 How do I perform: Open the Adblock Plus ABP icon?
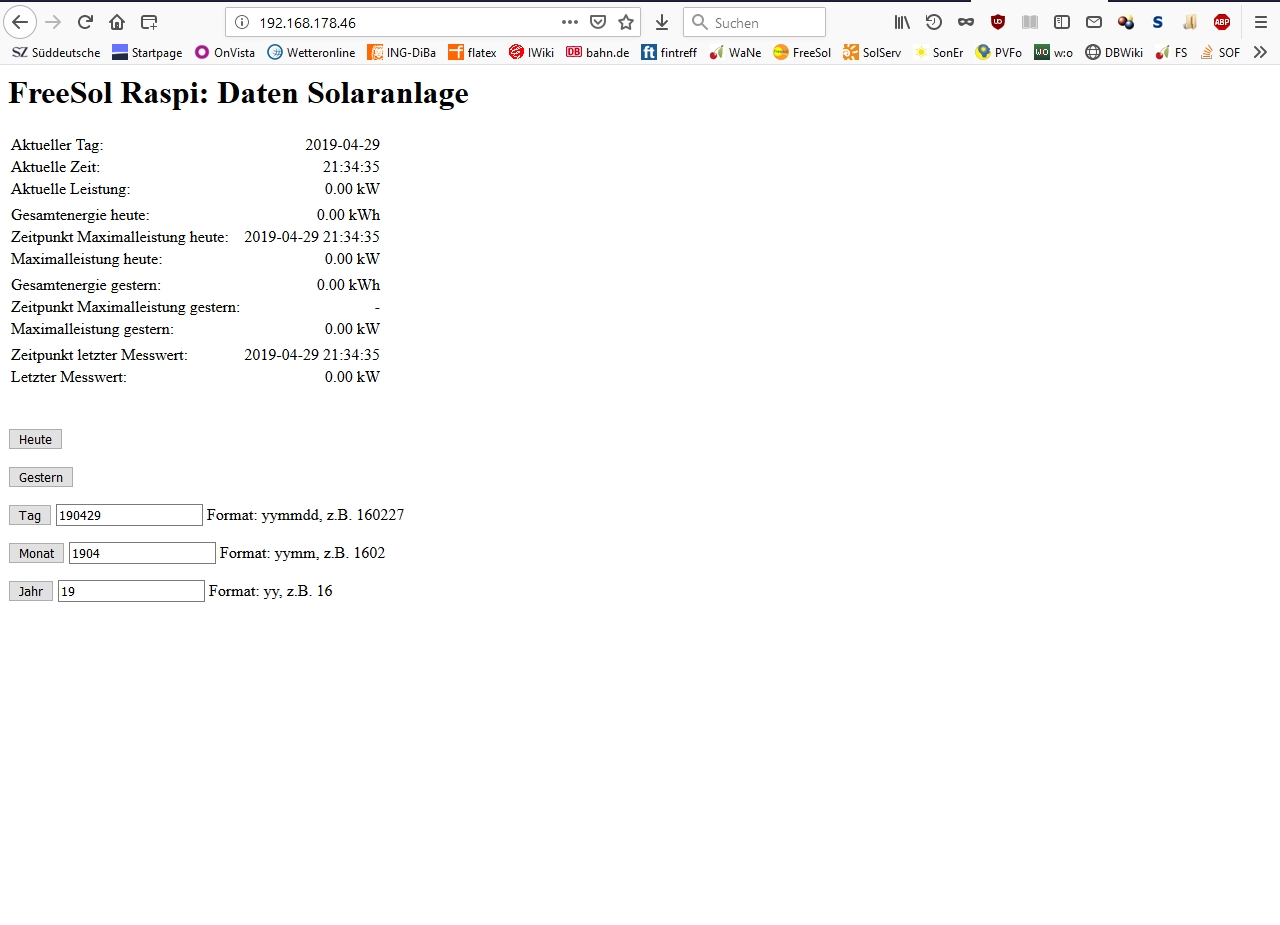coord(1221,22)
